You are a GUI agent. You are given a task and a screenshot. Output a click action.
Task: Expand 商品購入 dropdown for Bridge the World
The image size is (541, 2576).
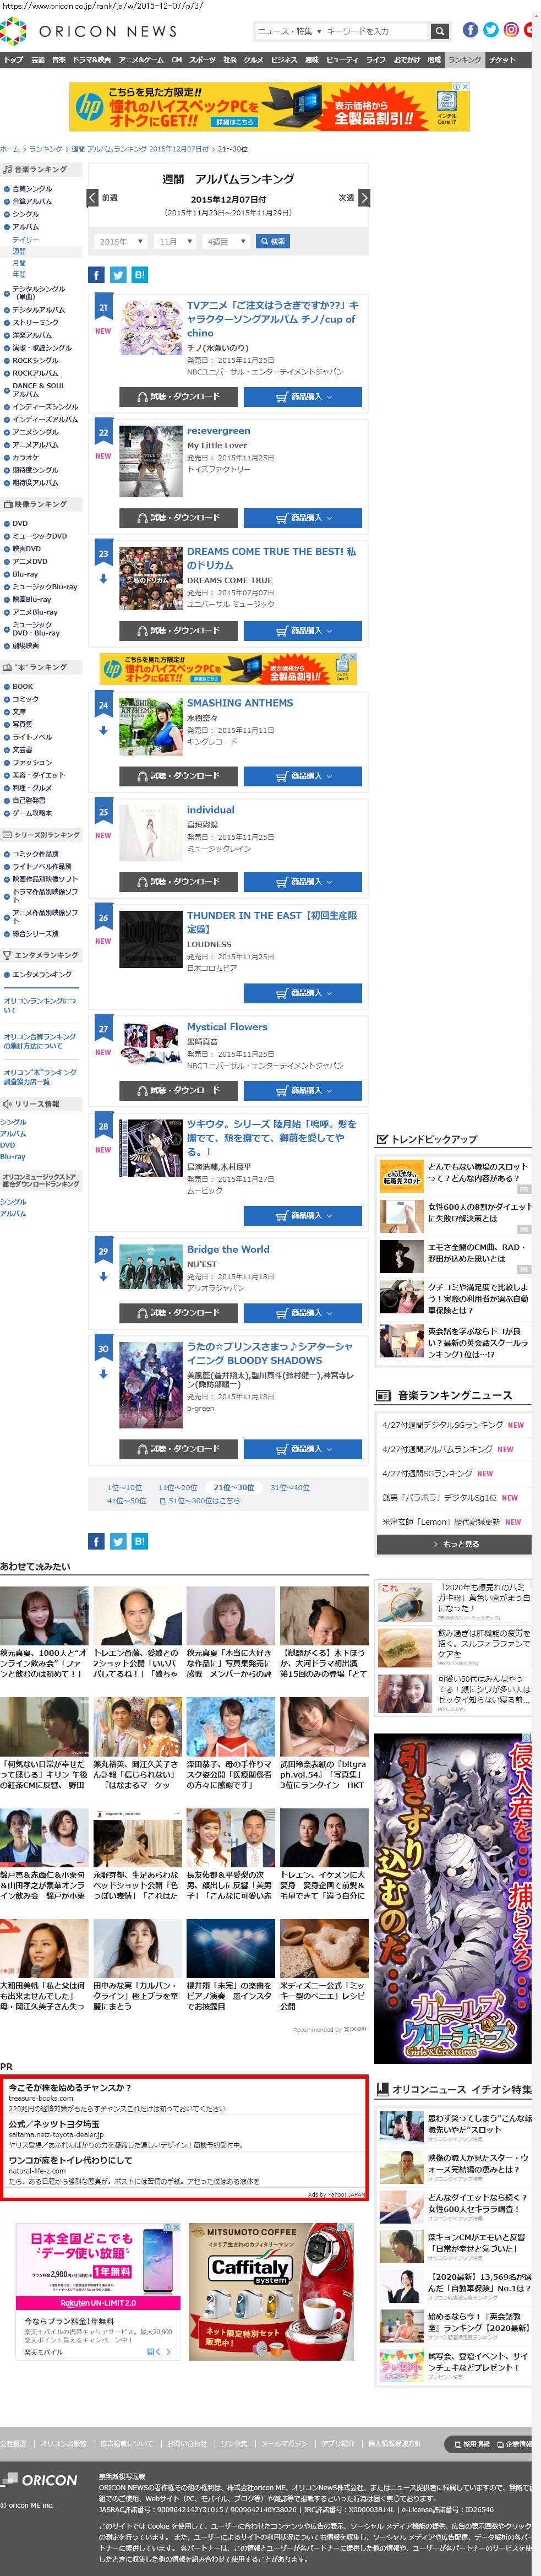[x=303, y=1313]
